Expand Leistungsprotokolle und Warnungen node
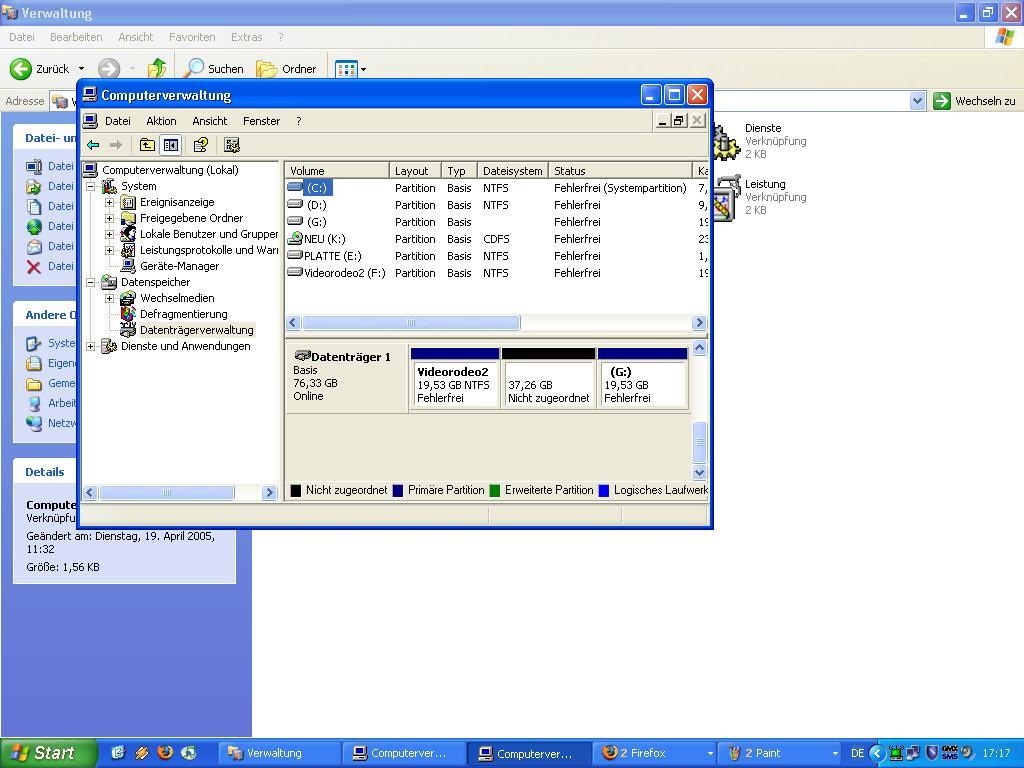Screen dimensions: 1024x768 [x=110, y=250]
